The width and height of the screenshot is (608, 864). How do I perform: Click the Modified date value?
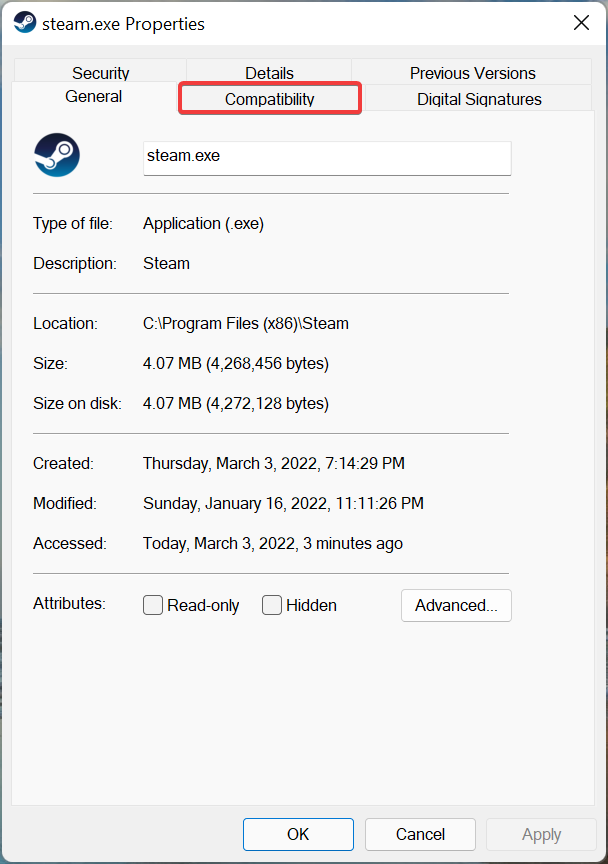283,504
